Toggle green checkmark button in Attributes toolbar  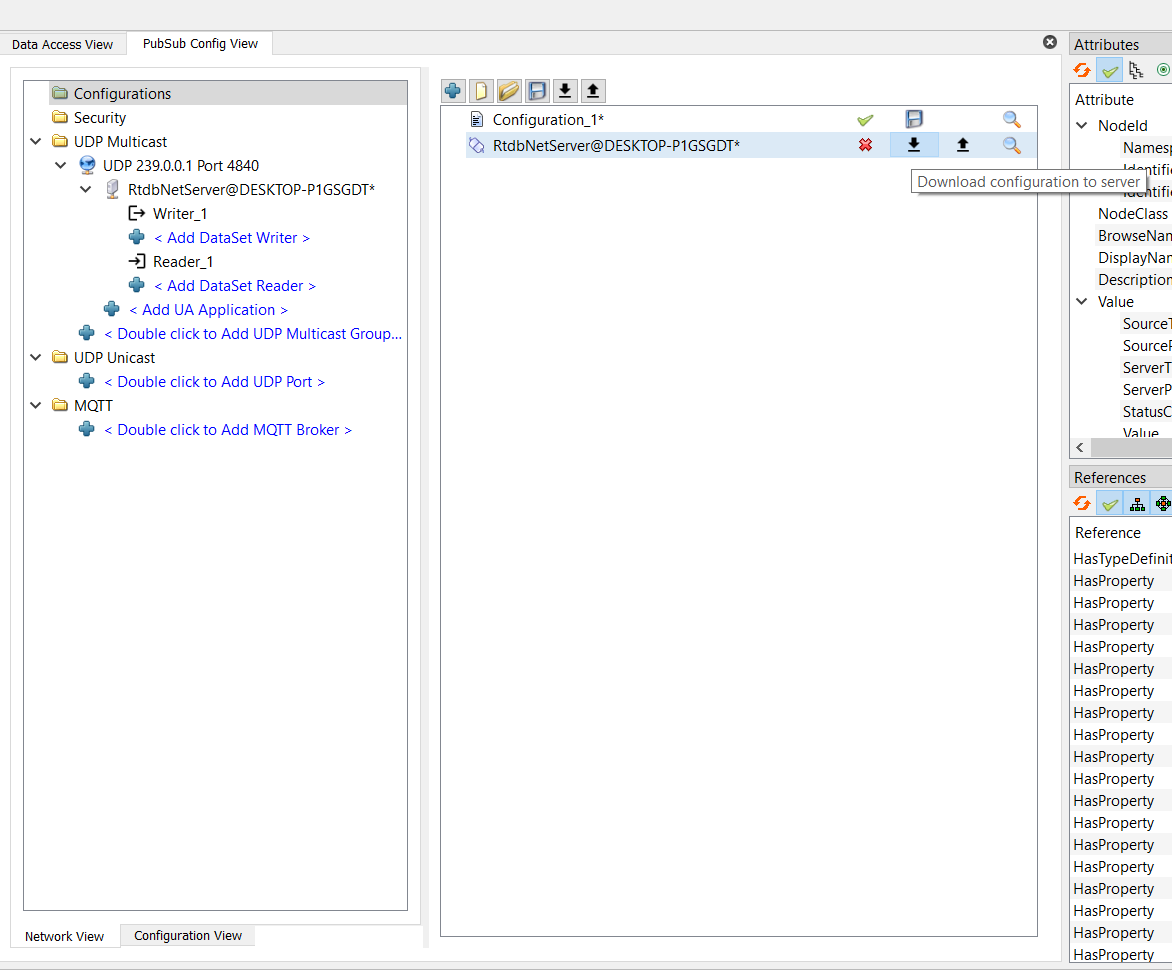pos(1110,70)
